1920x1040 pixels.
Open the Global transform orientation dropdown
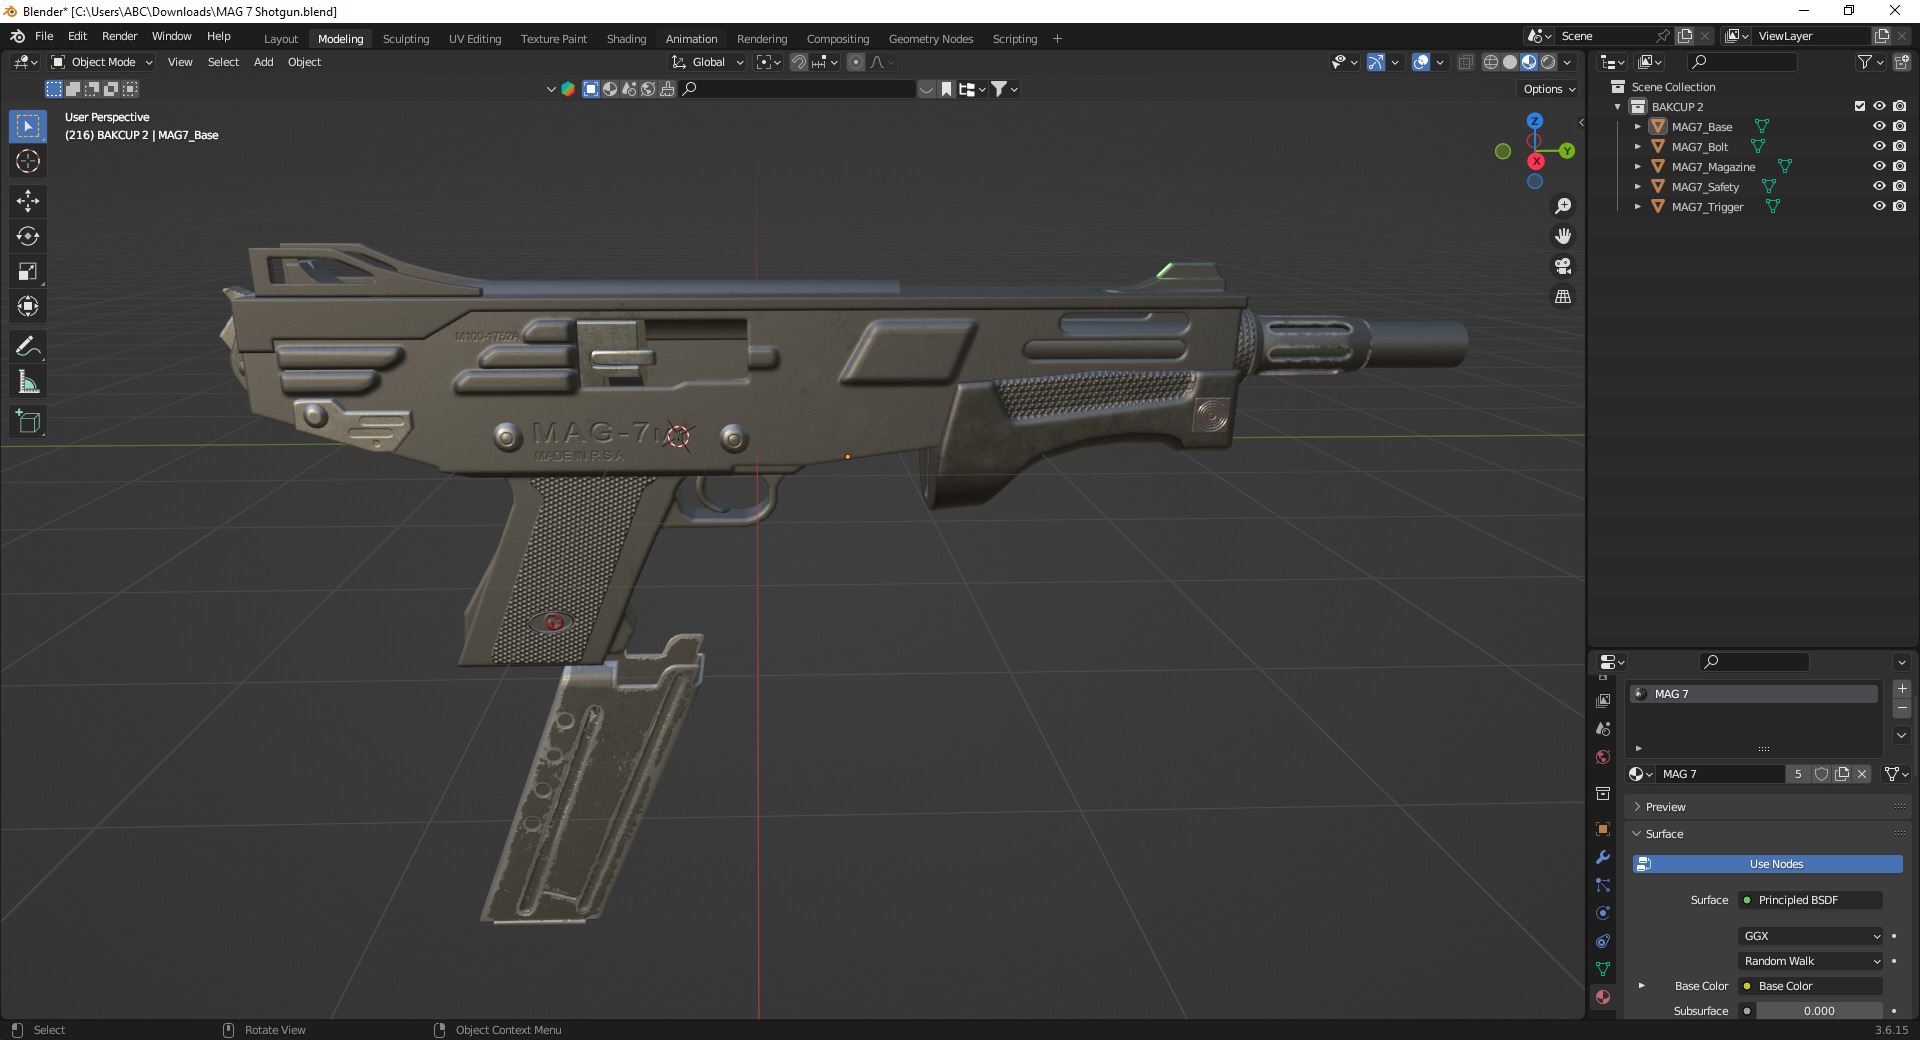tap(708, 62)
